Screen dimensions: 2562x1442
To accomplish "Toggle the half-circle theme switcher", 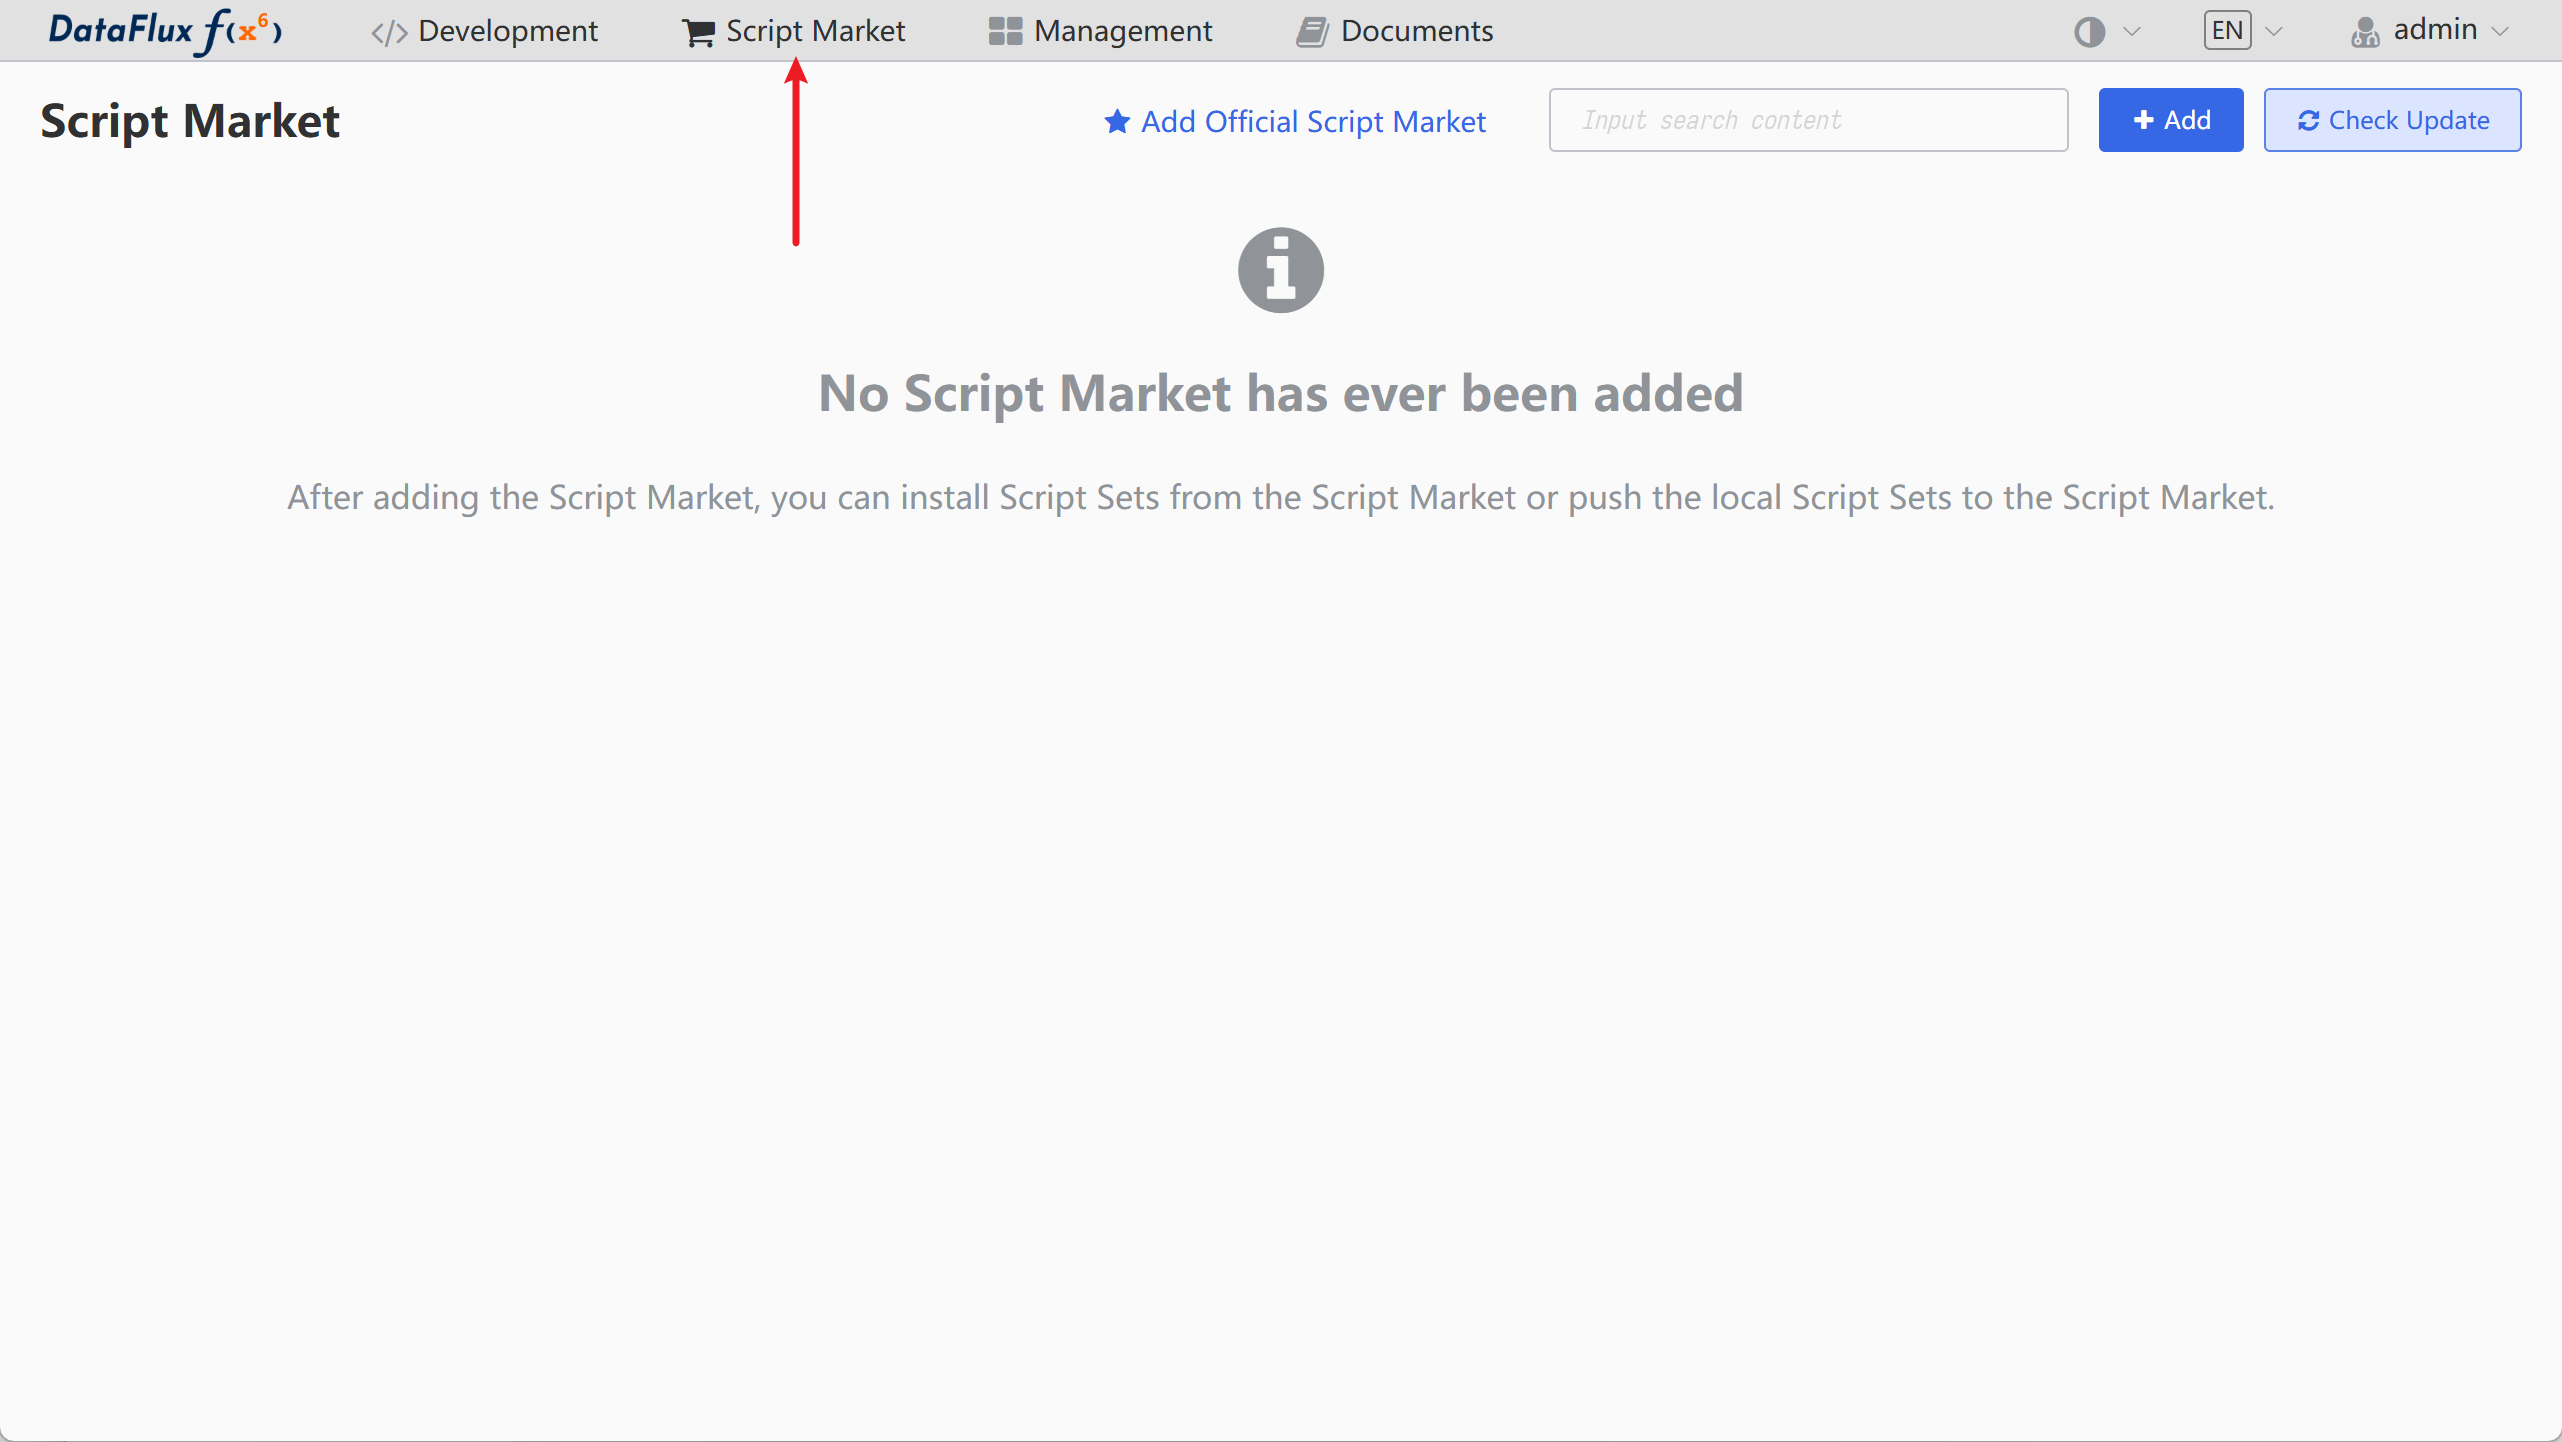I will (2089, 32).
